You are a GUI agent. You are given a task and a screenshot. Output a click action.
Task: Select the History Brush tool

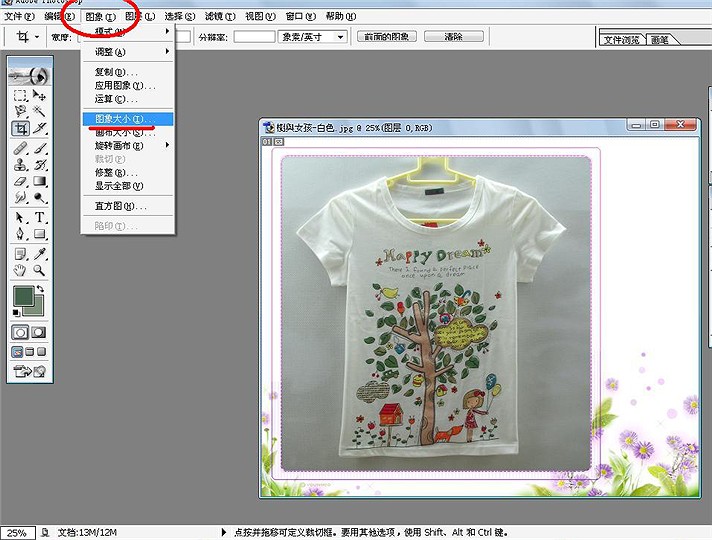[40, 164]
